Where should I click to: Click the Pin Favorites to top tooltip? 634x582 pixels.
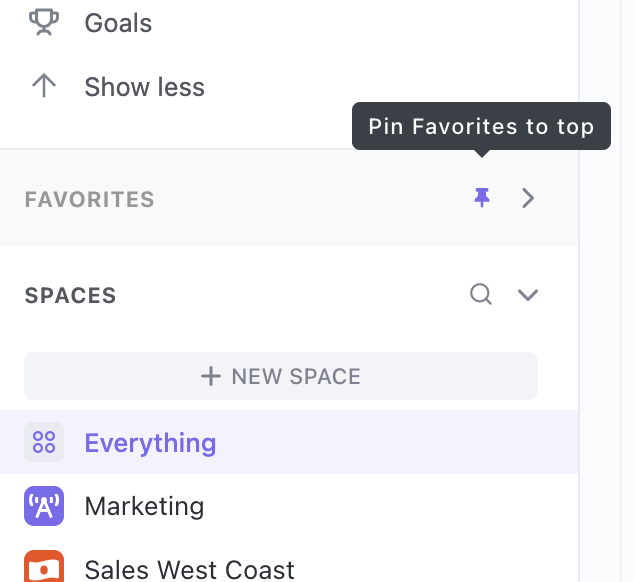point(481,127)
